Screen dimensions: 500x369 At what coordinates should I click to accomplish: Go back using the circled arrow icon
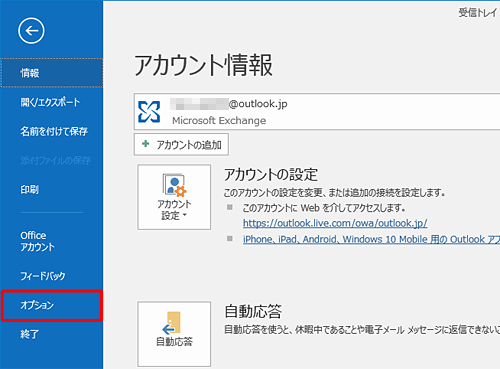(x=31, y=31)
